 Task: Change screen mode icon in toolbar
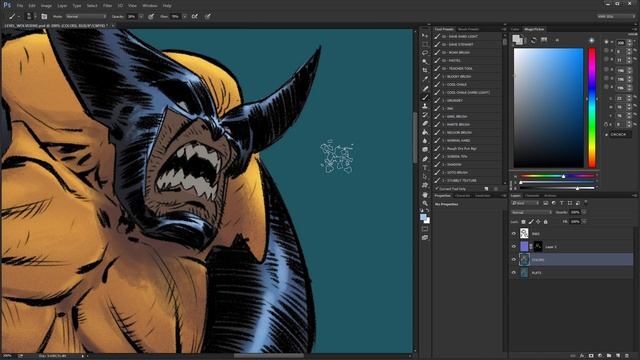click(425, 238)
